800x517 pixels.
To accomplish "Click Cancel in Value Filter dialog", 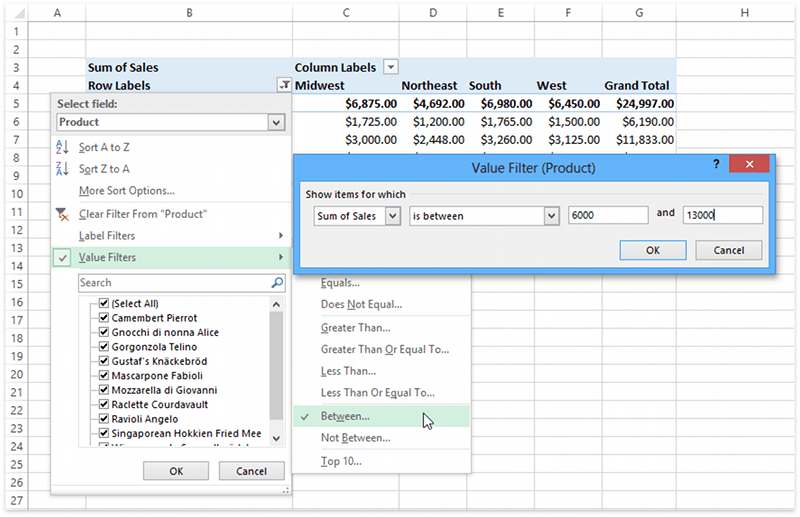I will coord(729,250).
